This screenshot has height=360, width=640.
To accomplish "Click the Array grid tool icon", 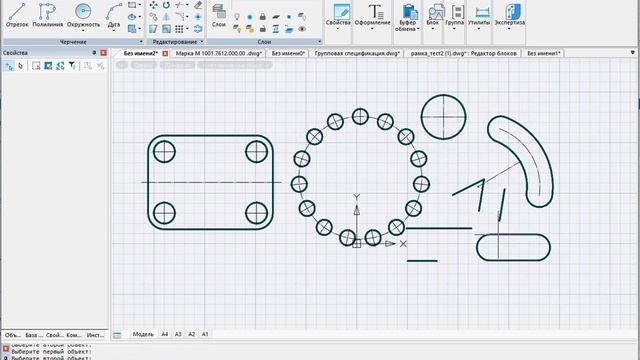I will coord(179,29).
